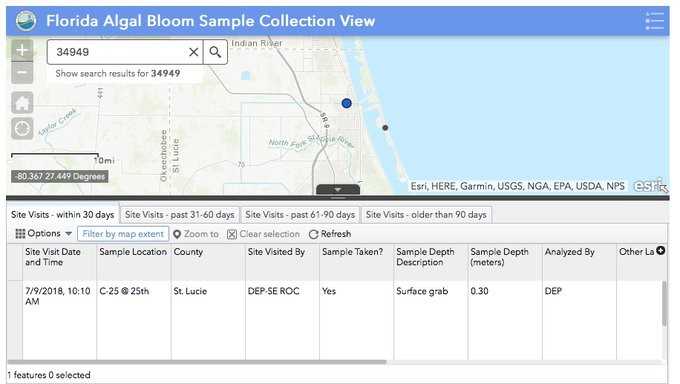This screenshot has height=384, width=680.
Task: Open the legend list icon
Action: point(654,21)
